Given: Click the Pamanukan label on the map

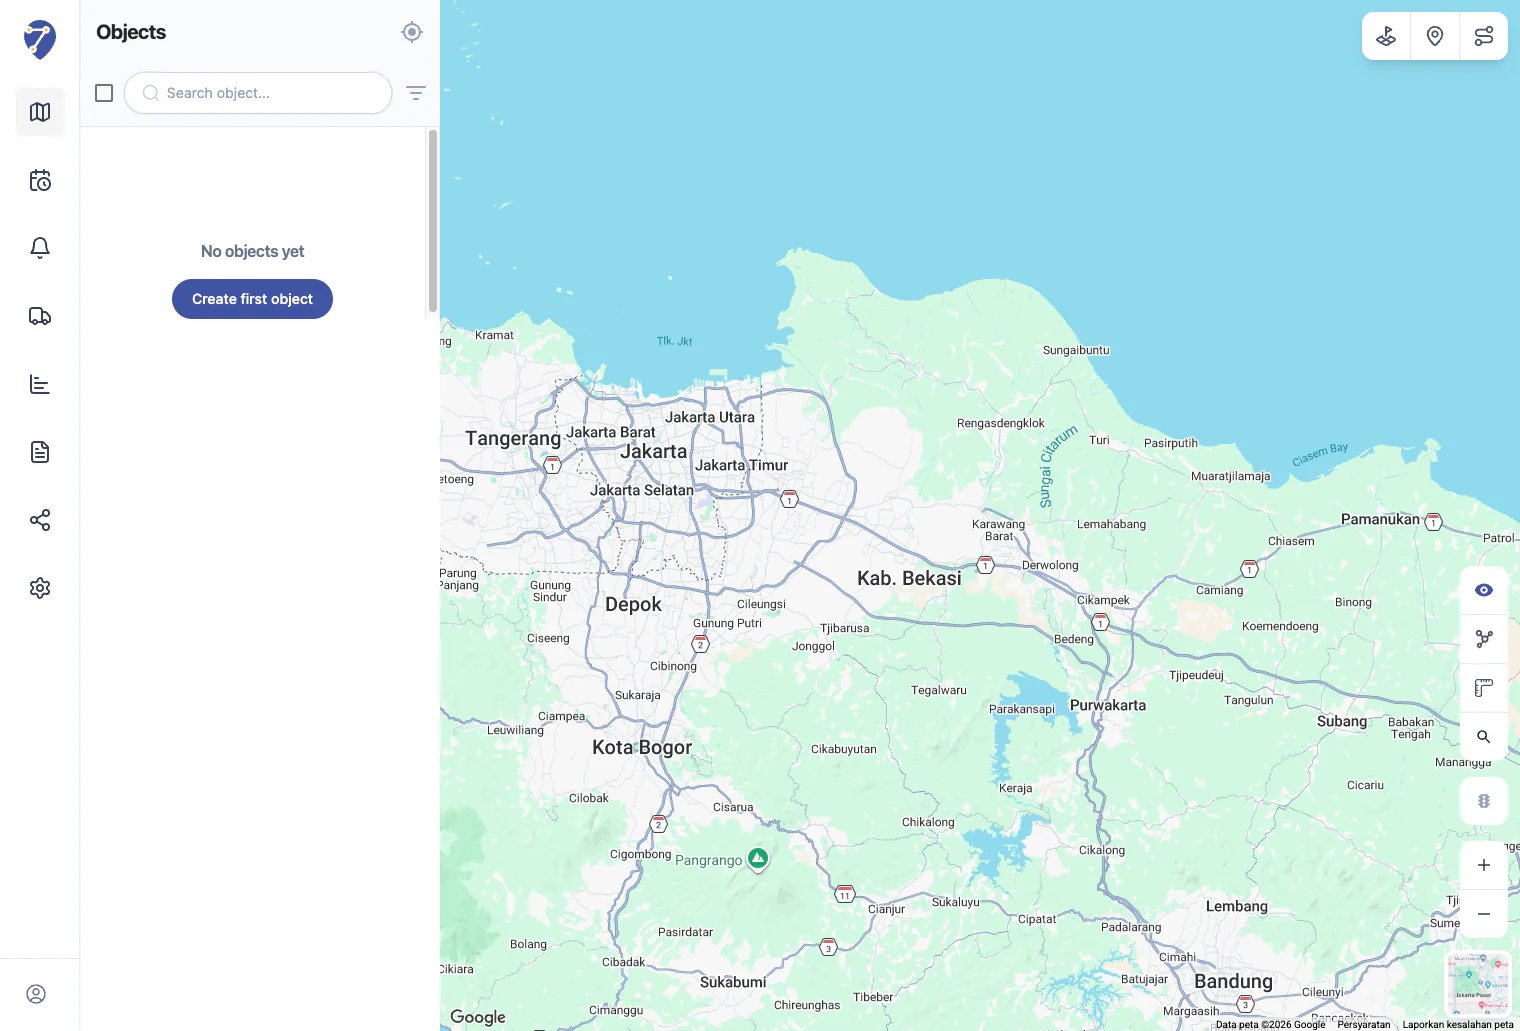Looking at the screenshot, I should (1380, 519).
